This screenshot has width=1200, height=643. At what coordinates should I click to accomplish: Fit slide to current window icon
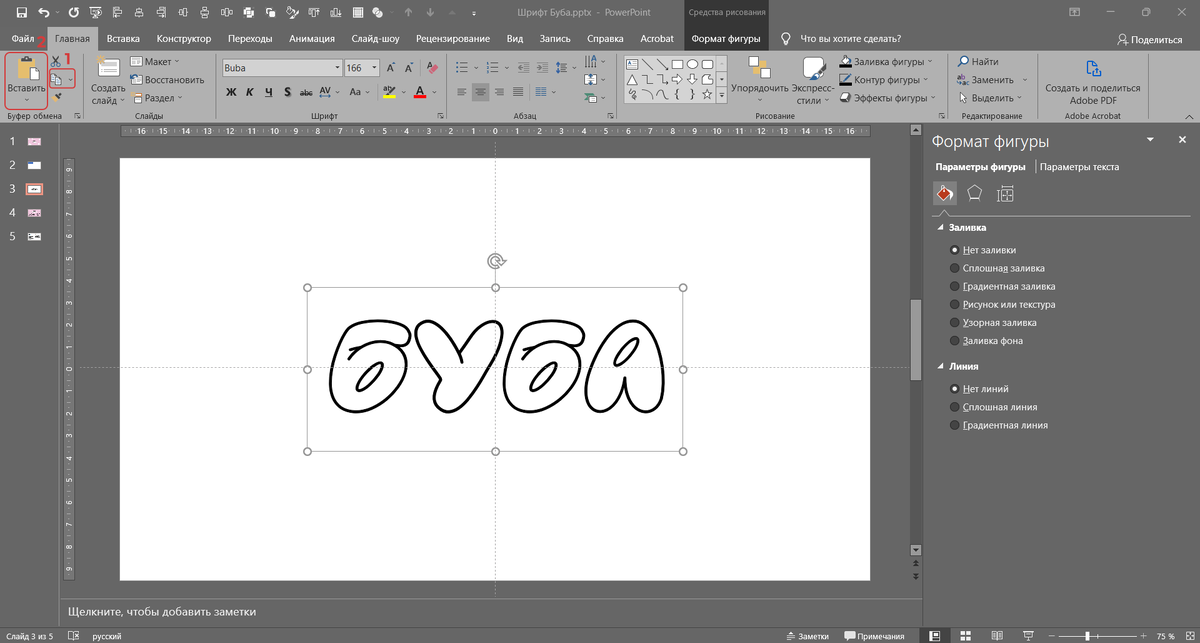[x=1190, y=635]
